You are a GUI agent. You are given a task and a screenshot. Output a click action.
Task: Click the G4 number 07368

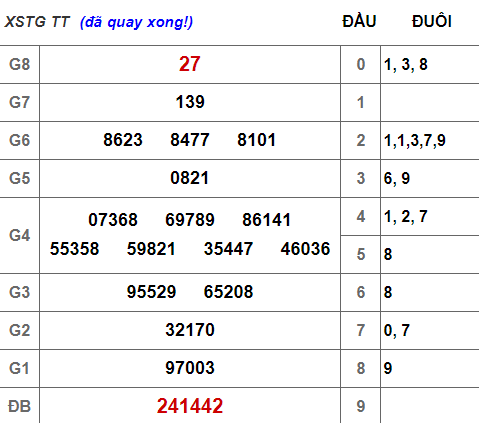tap(113, 220)
